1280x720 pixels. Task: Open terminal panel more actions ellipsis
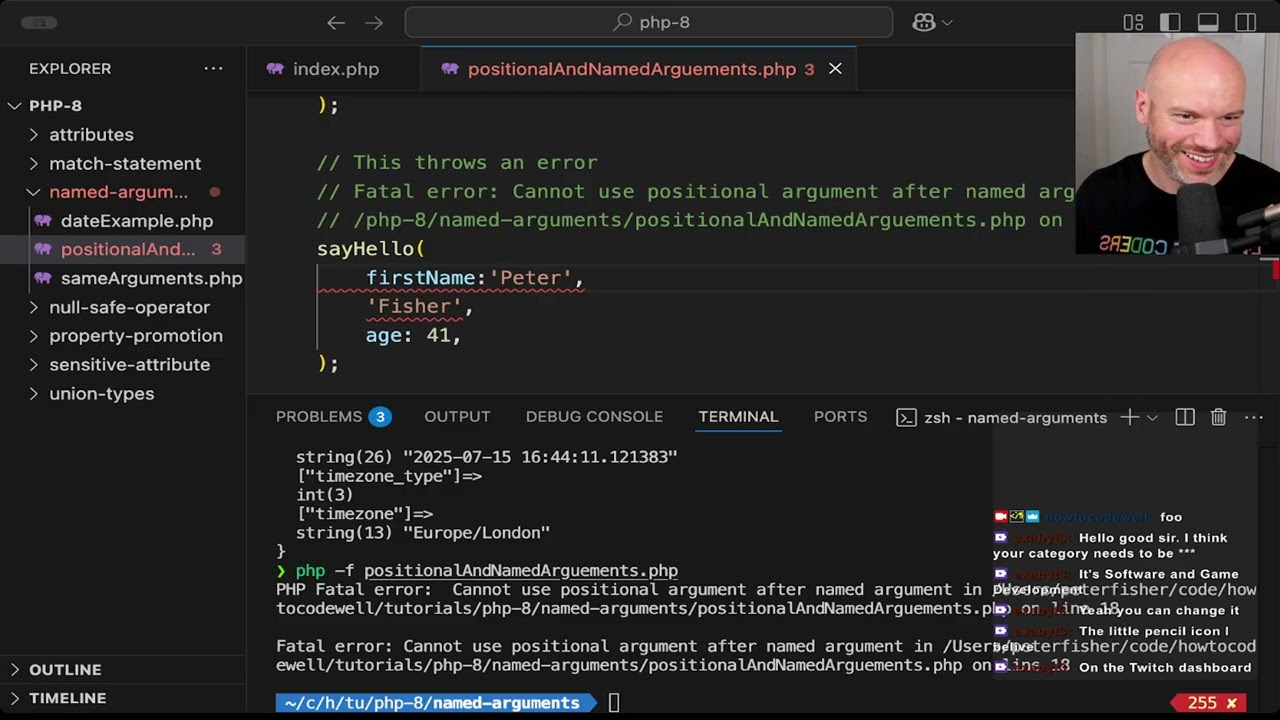[1253, 417]
